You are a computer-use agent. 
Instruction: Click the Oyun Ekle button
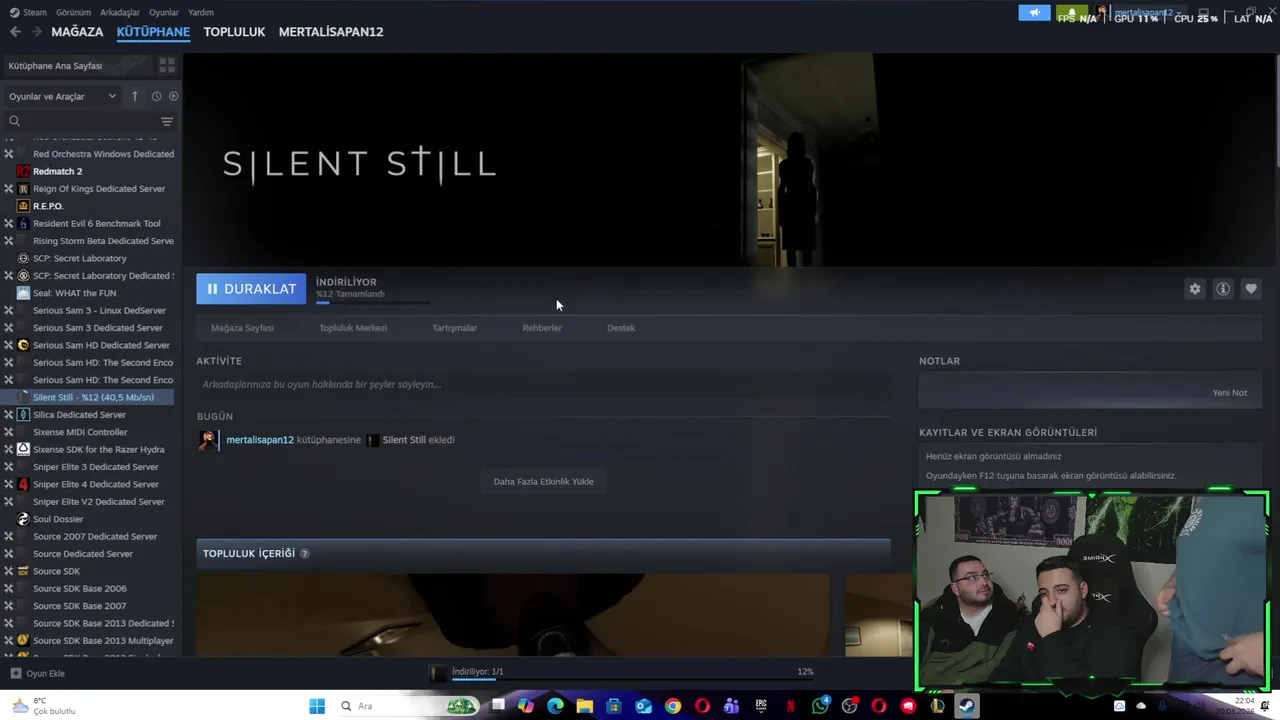point(38,673)
